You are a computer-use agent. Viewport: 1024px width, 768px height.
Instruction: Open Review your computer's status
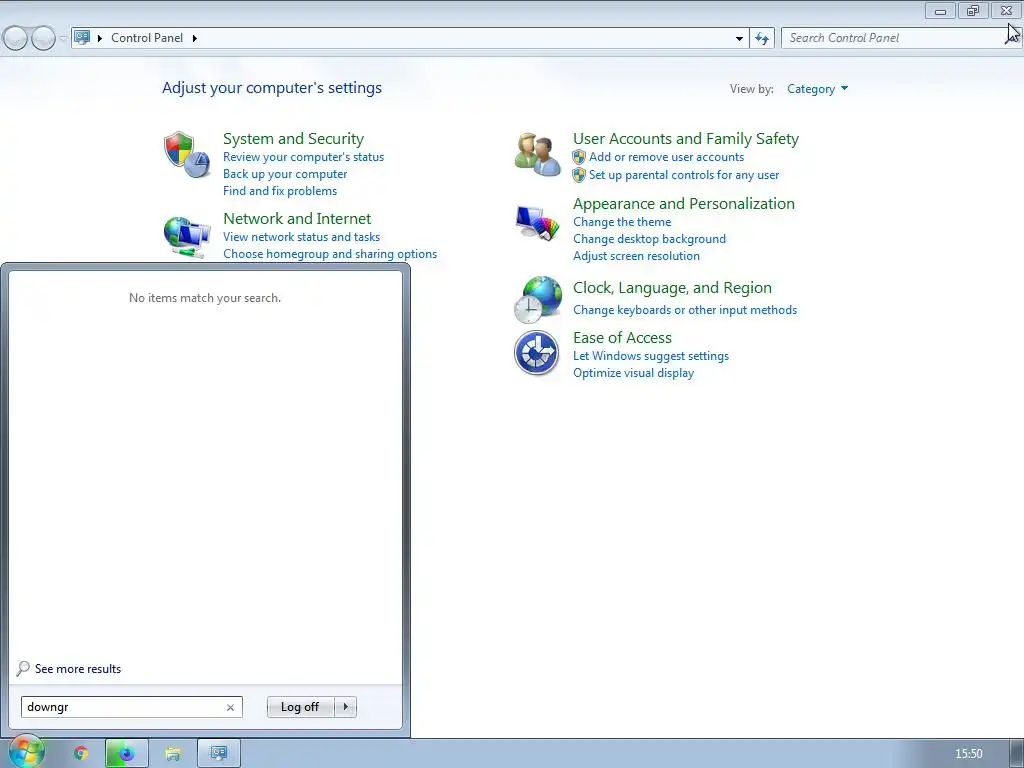point(303,157)
